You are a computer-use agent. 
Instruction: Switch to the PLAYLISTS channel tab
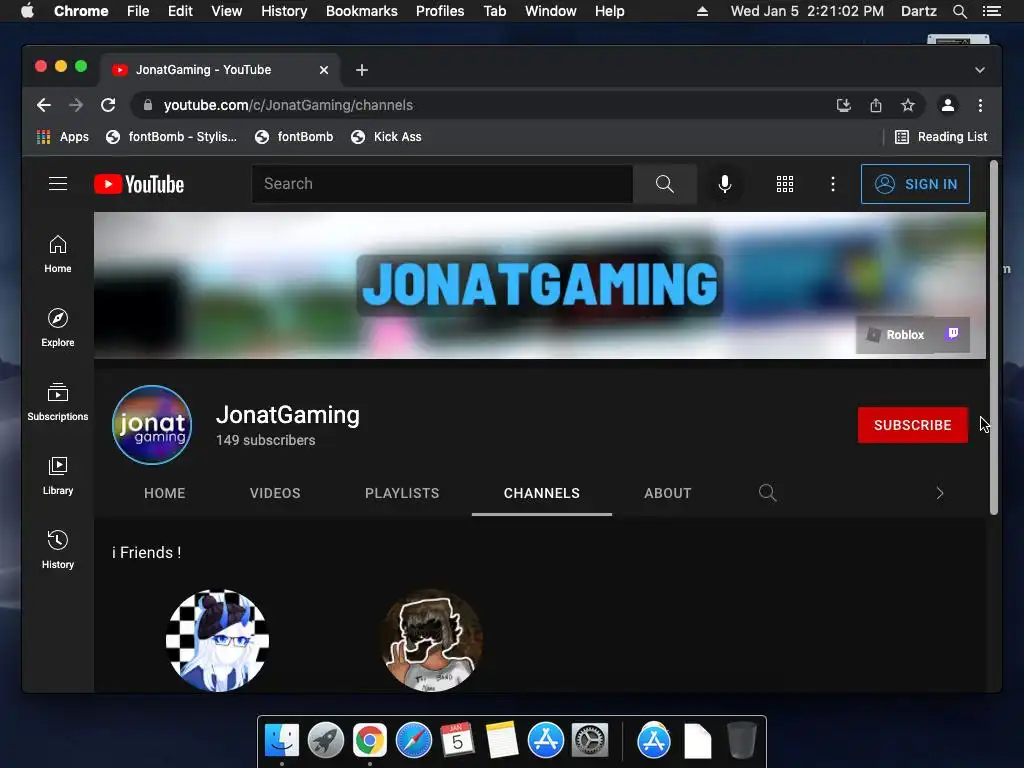tap(402, 493)
